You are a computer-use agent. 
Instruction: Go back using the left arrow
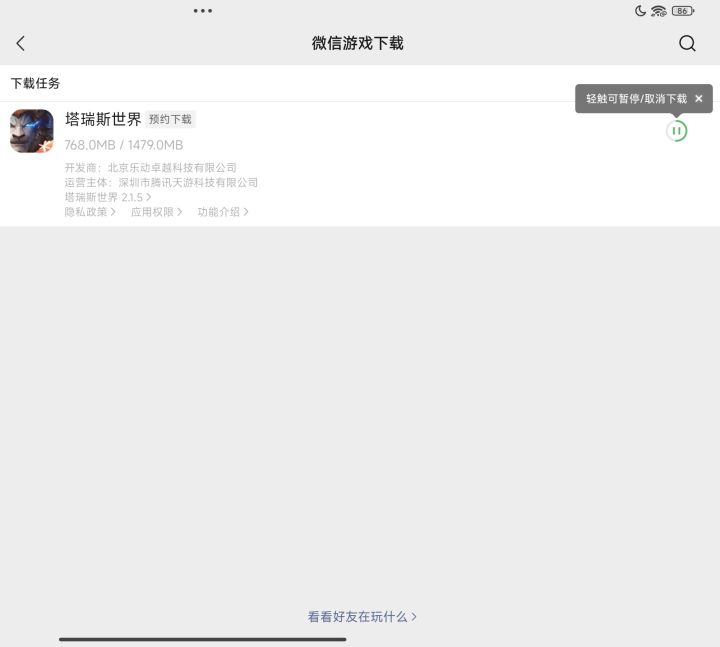point(20,44)
